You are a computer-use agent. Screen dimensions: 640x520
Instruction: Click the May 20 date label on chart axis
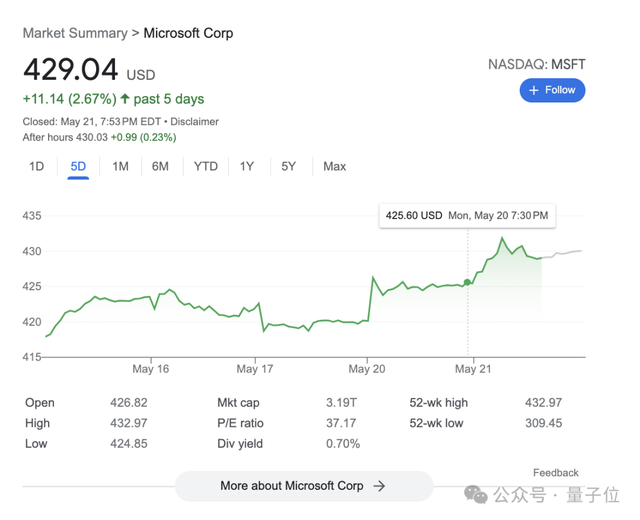[x=366, y=369]
